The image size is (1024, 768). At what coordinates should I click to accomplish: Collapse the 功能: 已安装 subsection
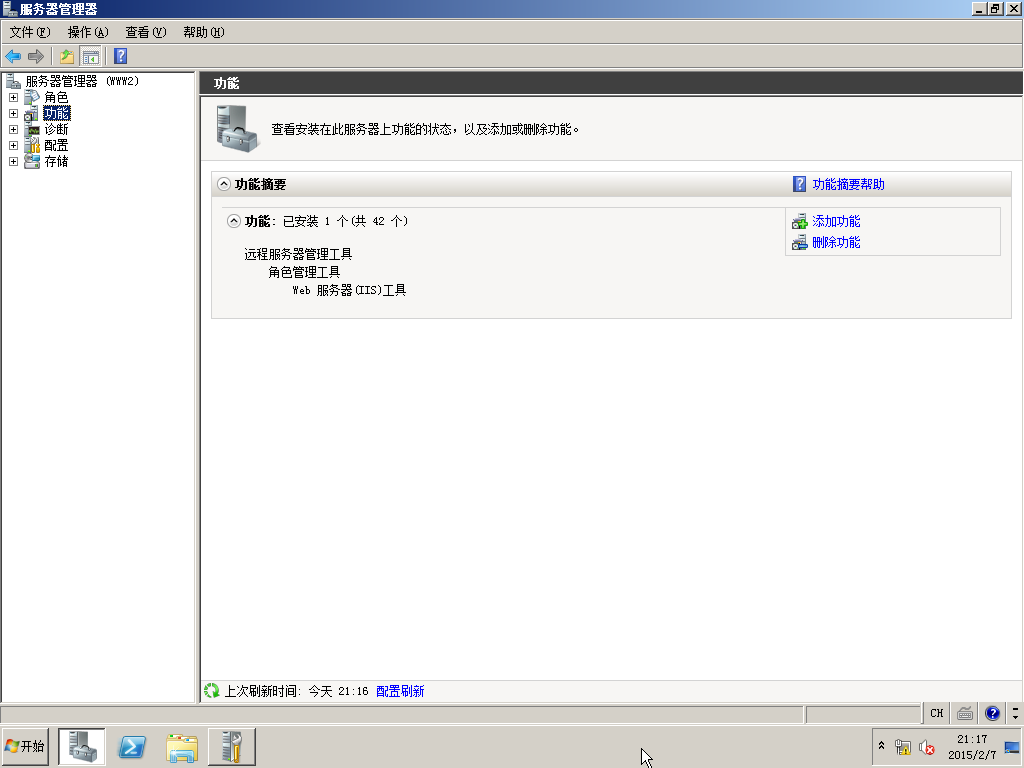[x=234, y=221]
